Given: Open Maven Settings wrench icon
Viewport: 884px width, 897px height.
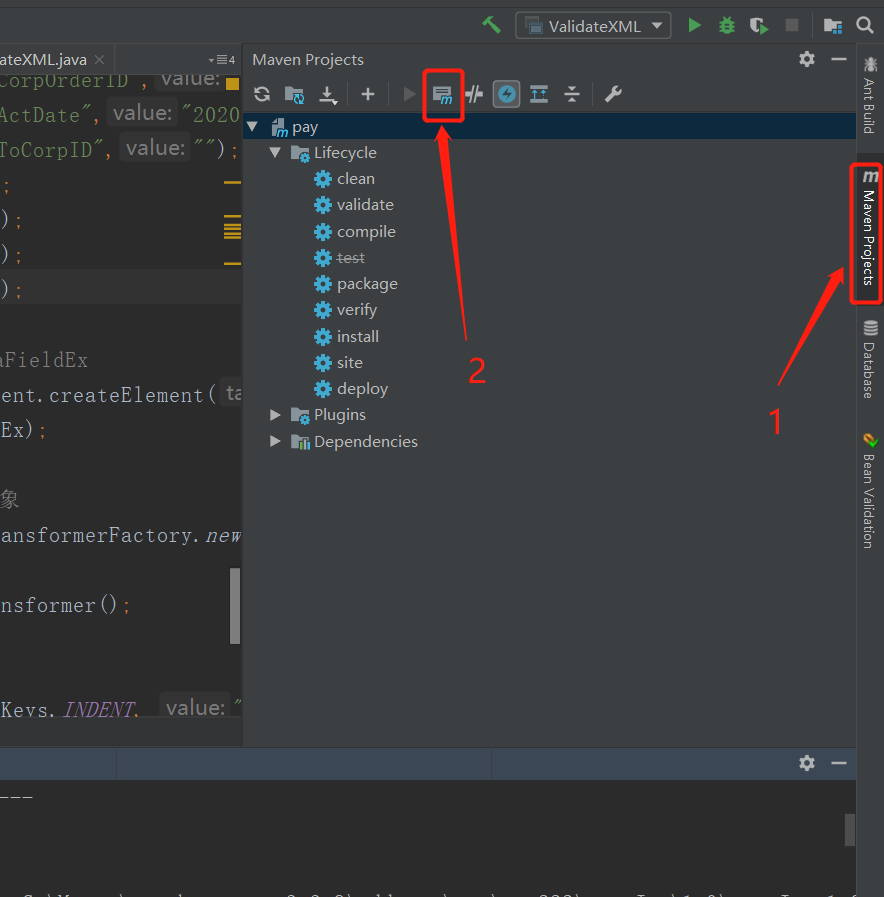Looking at the screenshot, I should click(613, 94).
